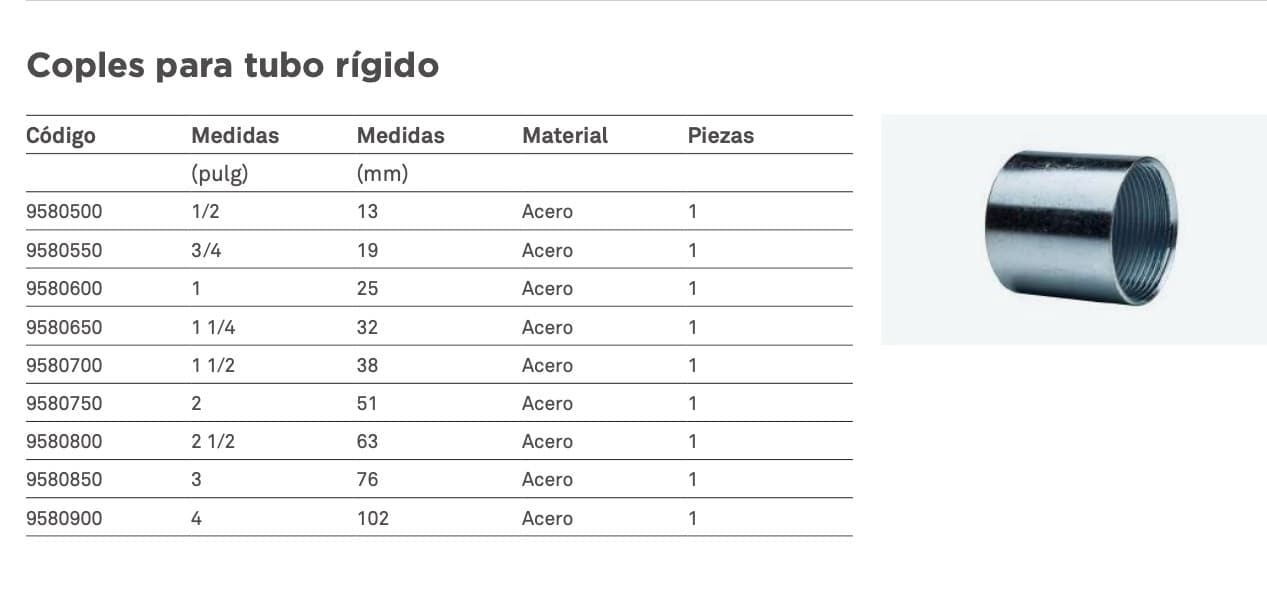Select product code 9580550

(x=64, y=250)
